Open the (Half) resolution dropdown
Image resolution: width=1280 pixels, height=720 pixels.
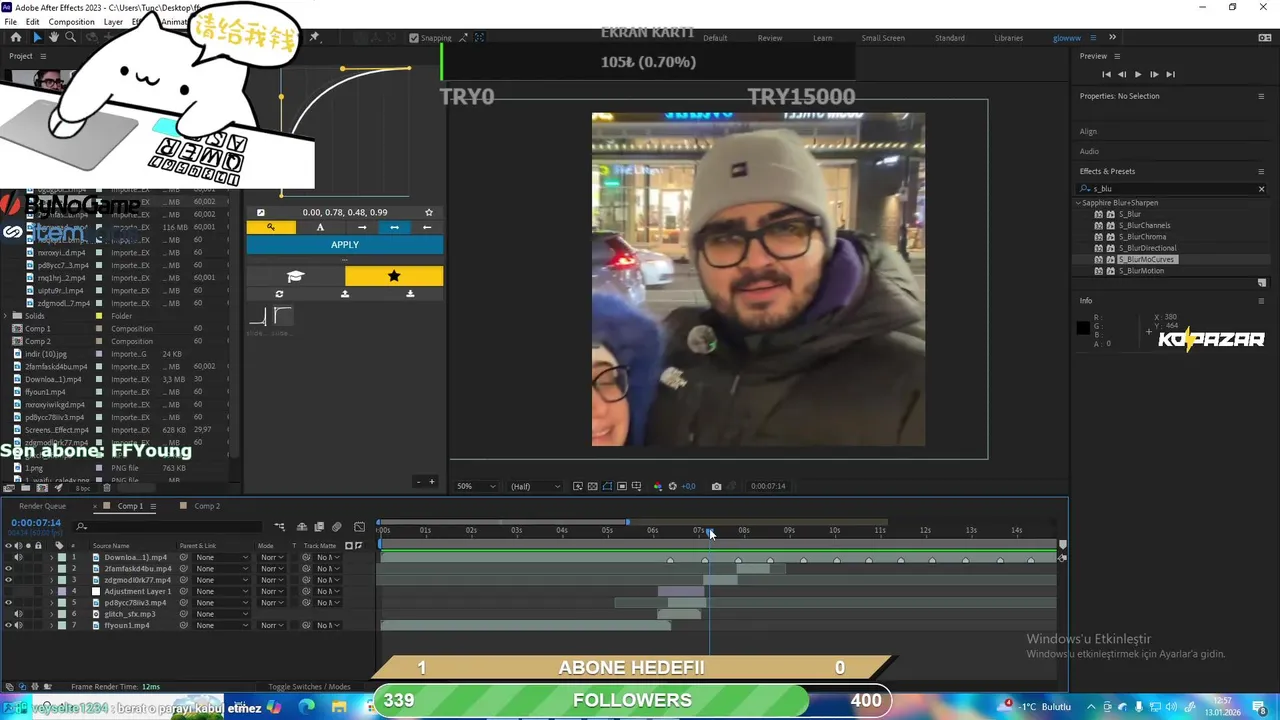point(536,486)
